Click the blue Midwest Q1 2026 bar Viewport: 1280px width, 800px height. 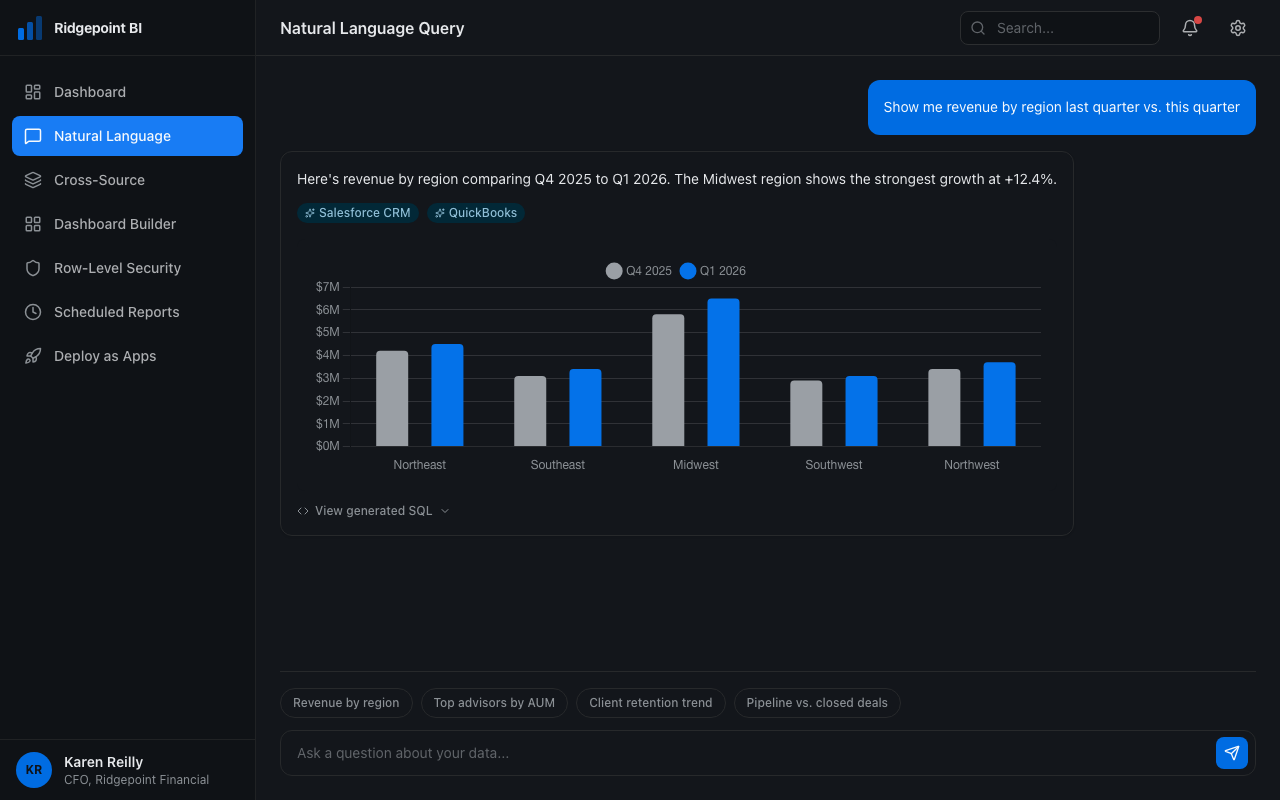point(723,375)
